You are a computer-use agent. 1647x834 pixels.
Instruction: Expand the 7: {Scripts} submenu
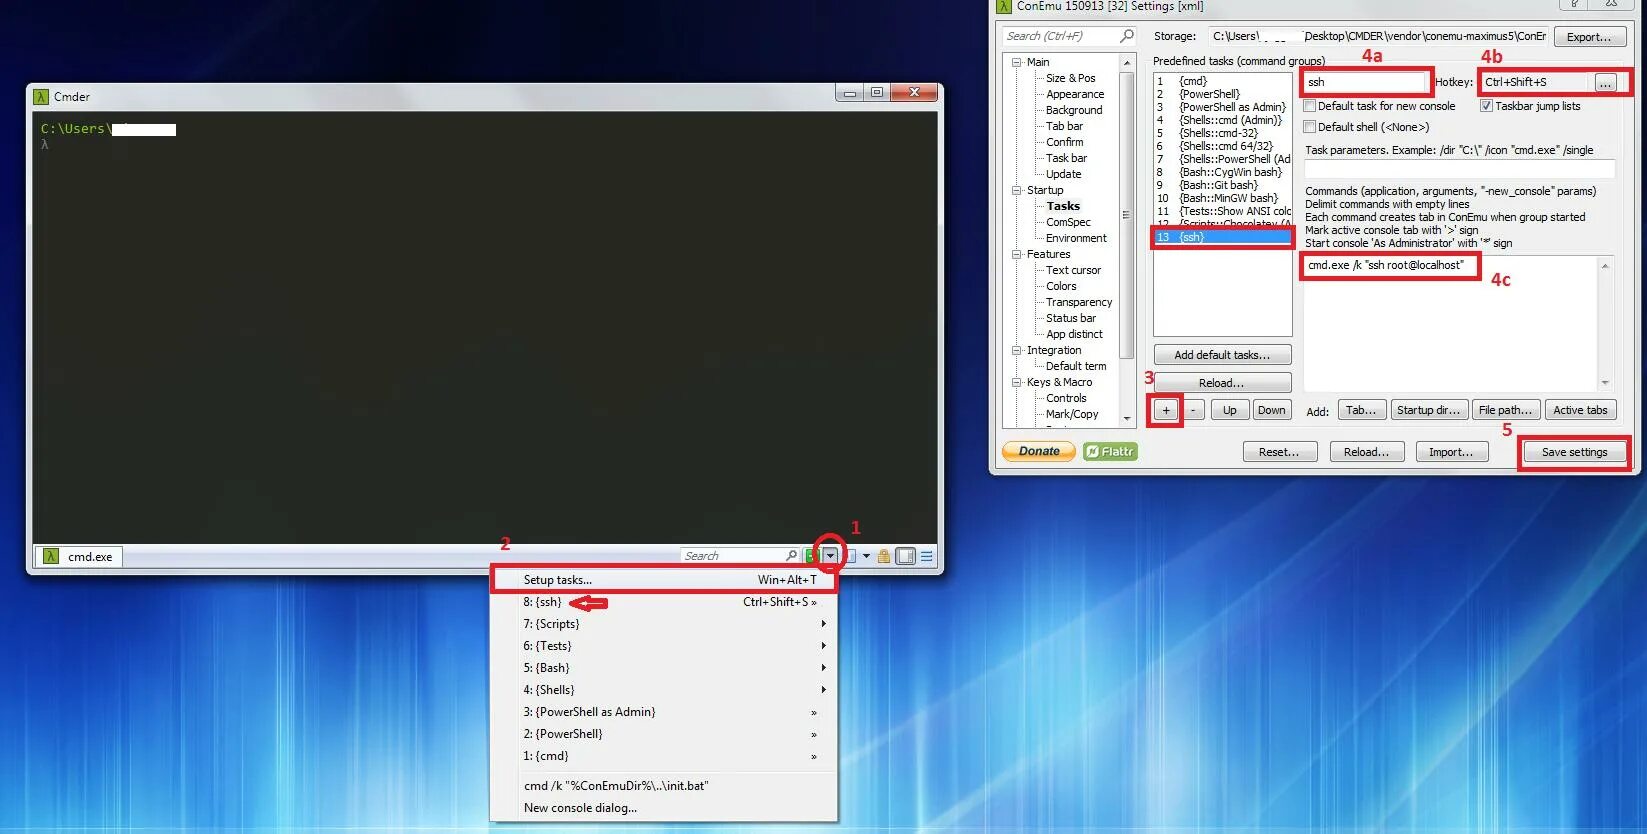664,624
